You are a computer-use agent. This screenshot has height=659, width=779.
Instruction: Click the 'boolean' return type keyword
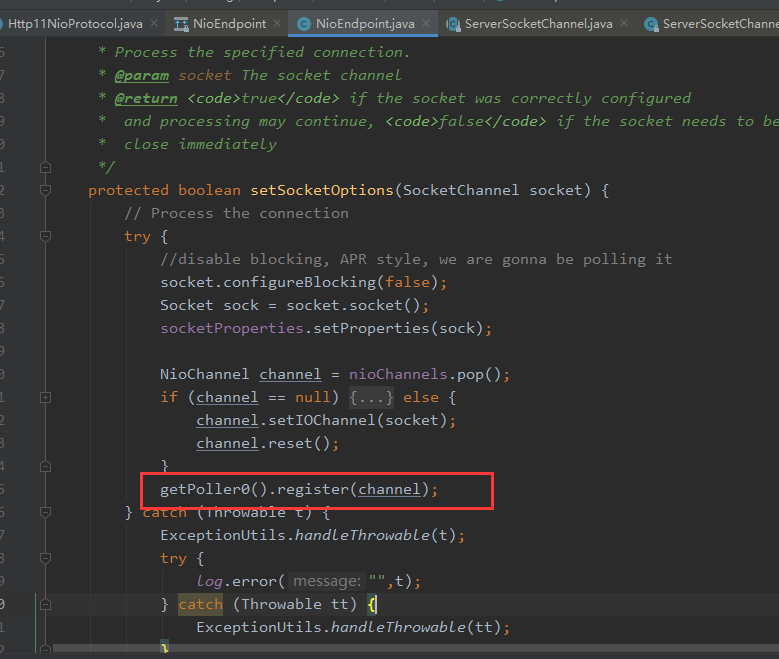tap(209, 190)
